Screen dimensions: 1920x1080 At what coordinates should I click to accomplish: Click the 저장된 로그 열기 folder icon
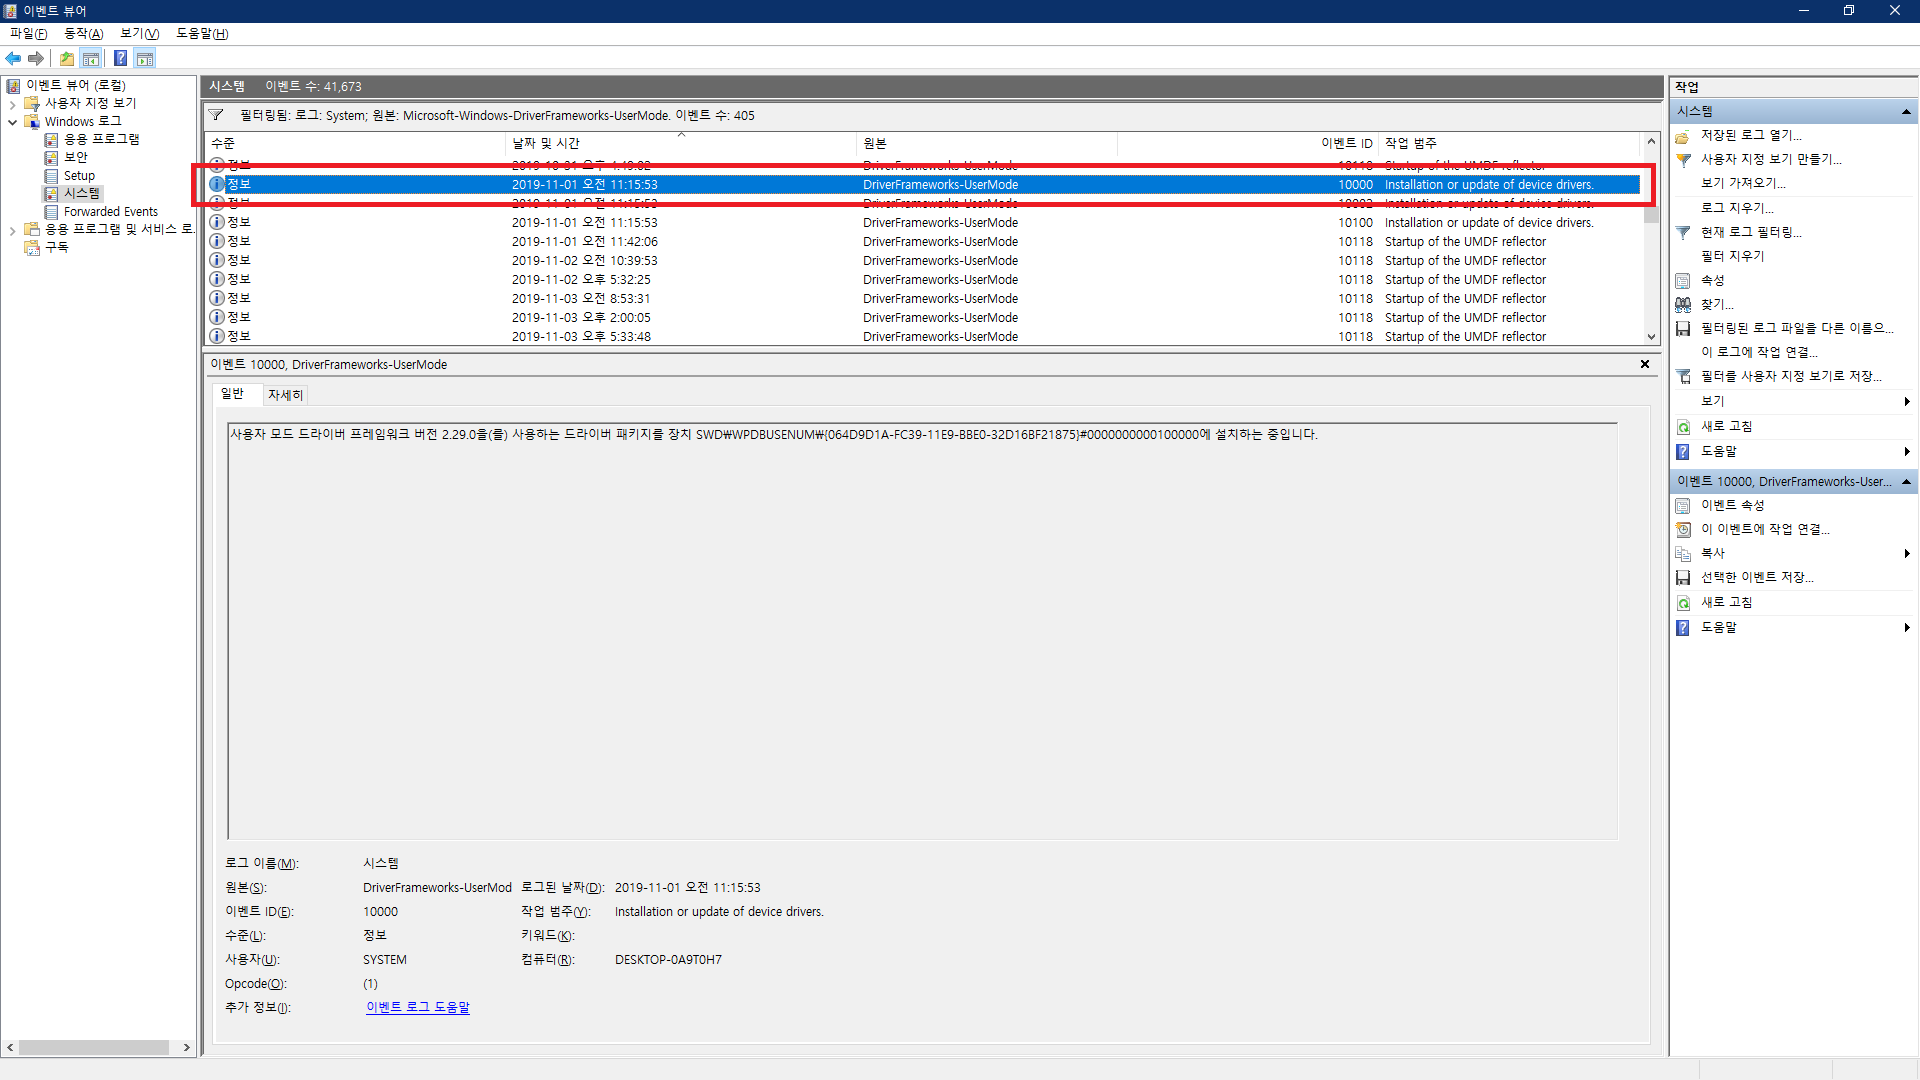click(x=1684, y=135)
